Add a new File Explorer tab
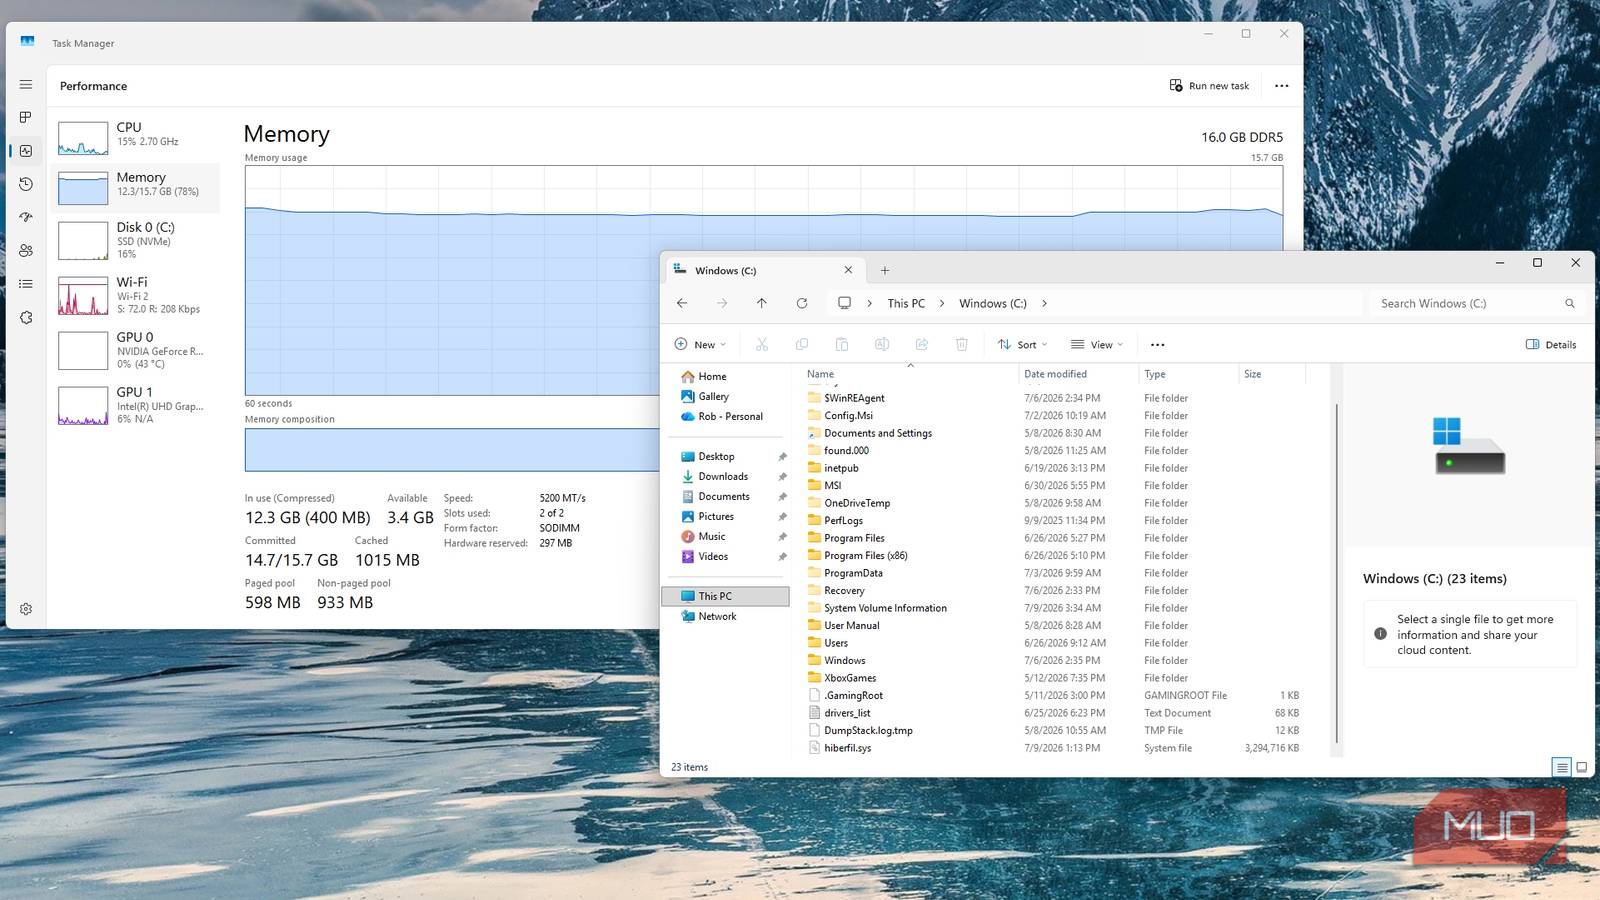Screen dimensions: 1600x900 [x=885, y=270]
